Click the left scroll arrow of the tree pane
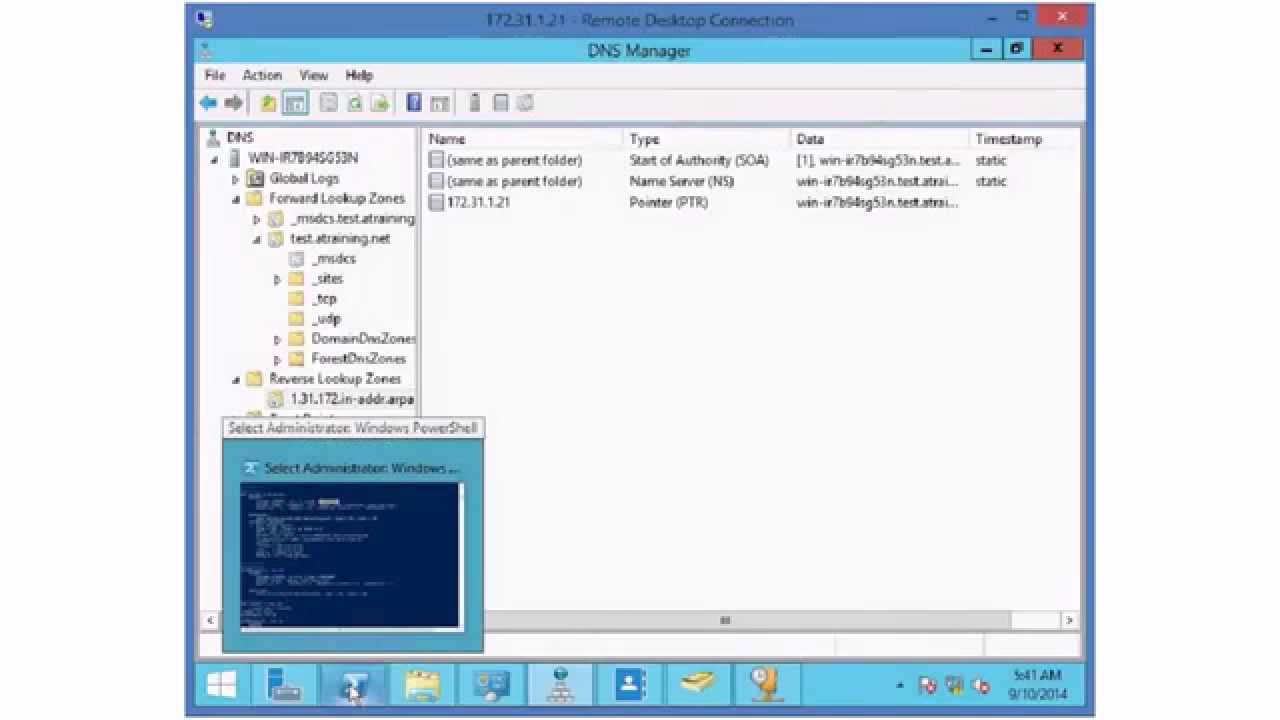The width and height of the screenshot is (1280, 720). (210, 621)
